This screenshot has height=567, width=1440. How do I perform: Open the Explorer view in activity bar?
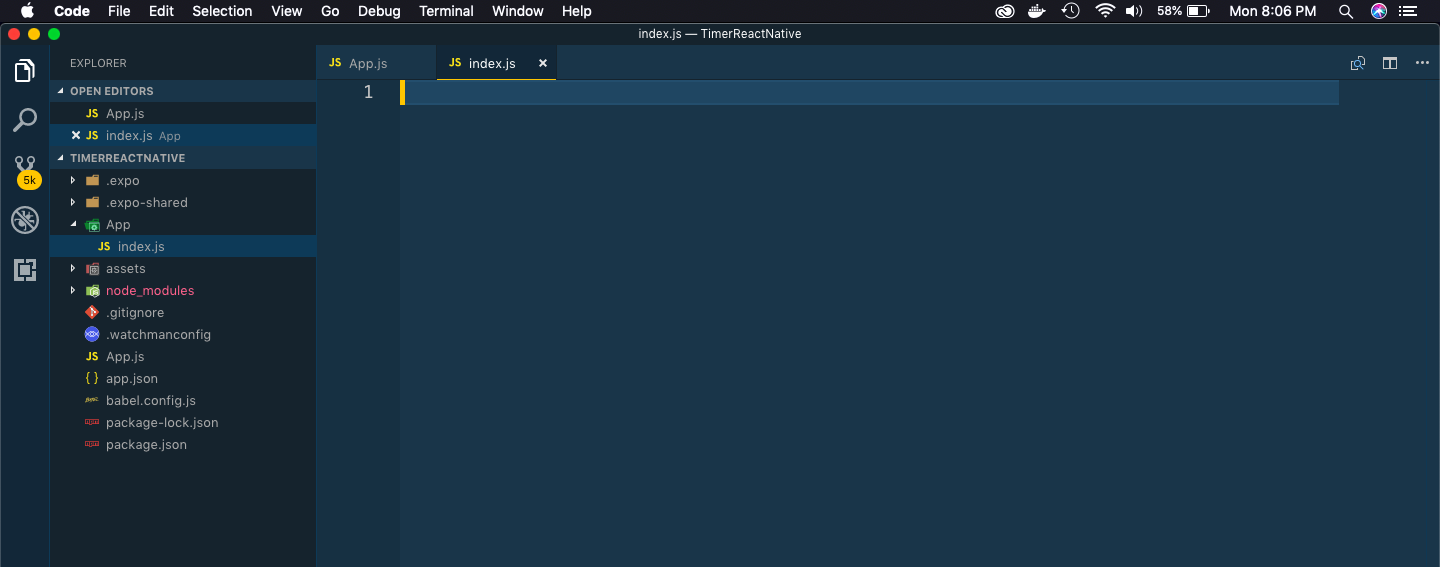click(25, 71)
